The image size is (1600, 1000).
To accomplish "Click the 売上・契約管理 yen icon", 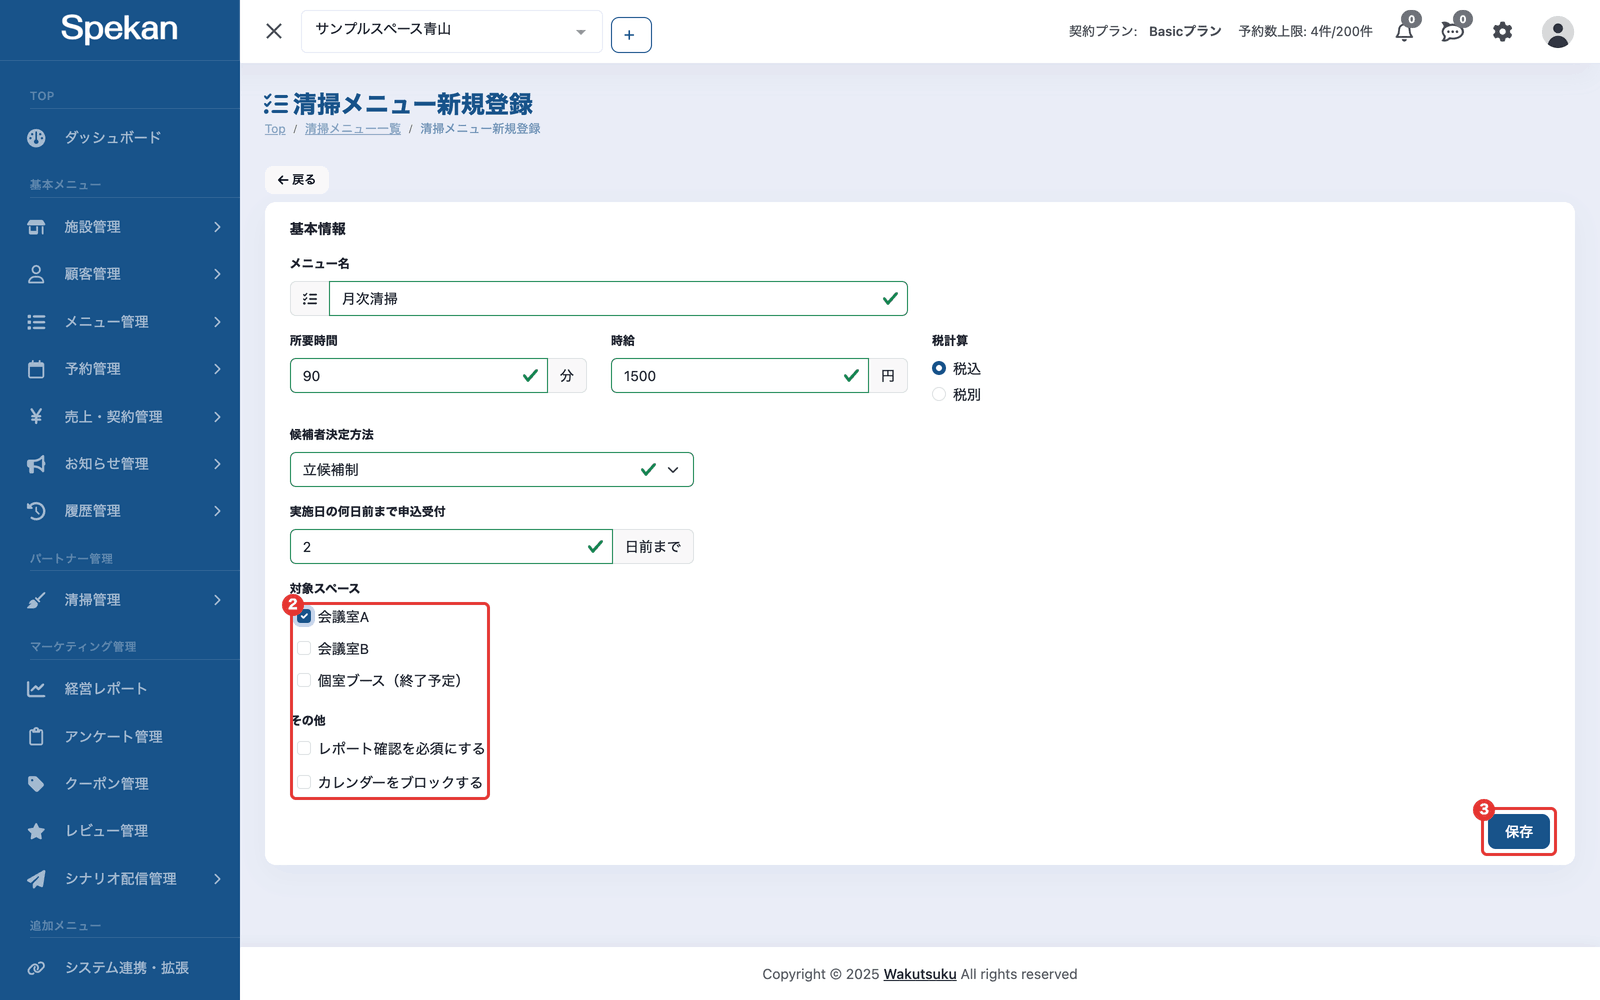I will click(36, 416).
